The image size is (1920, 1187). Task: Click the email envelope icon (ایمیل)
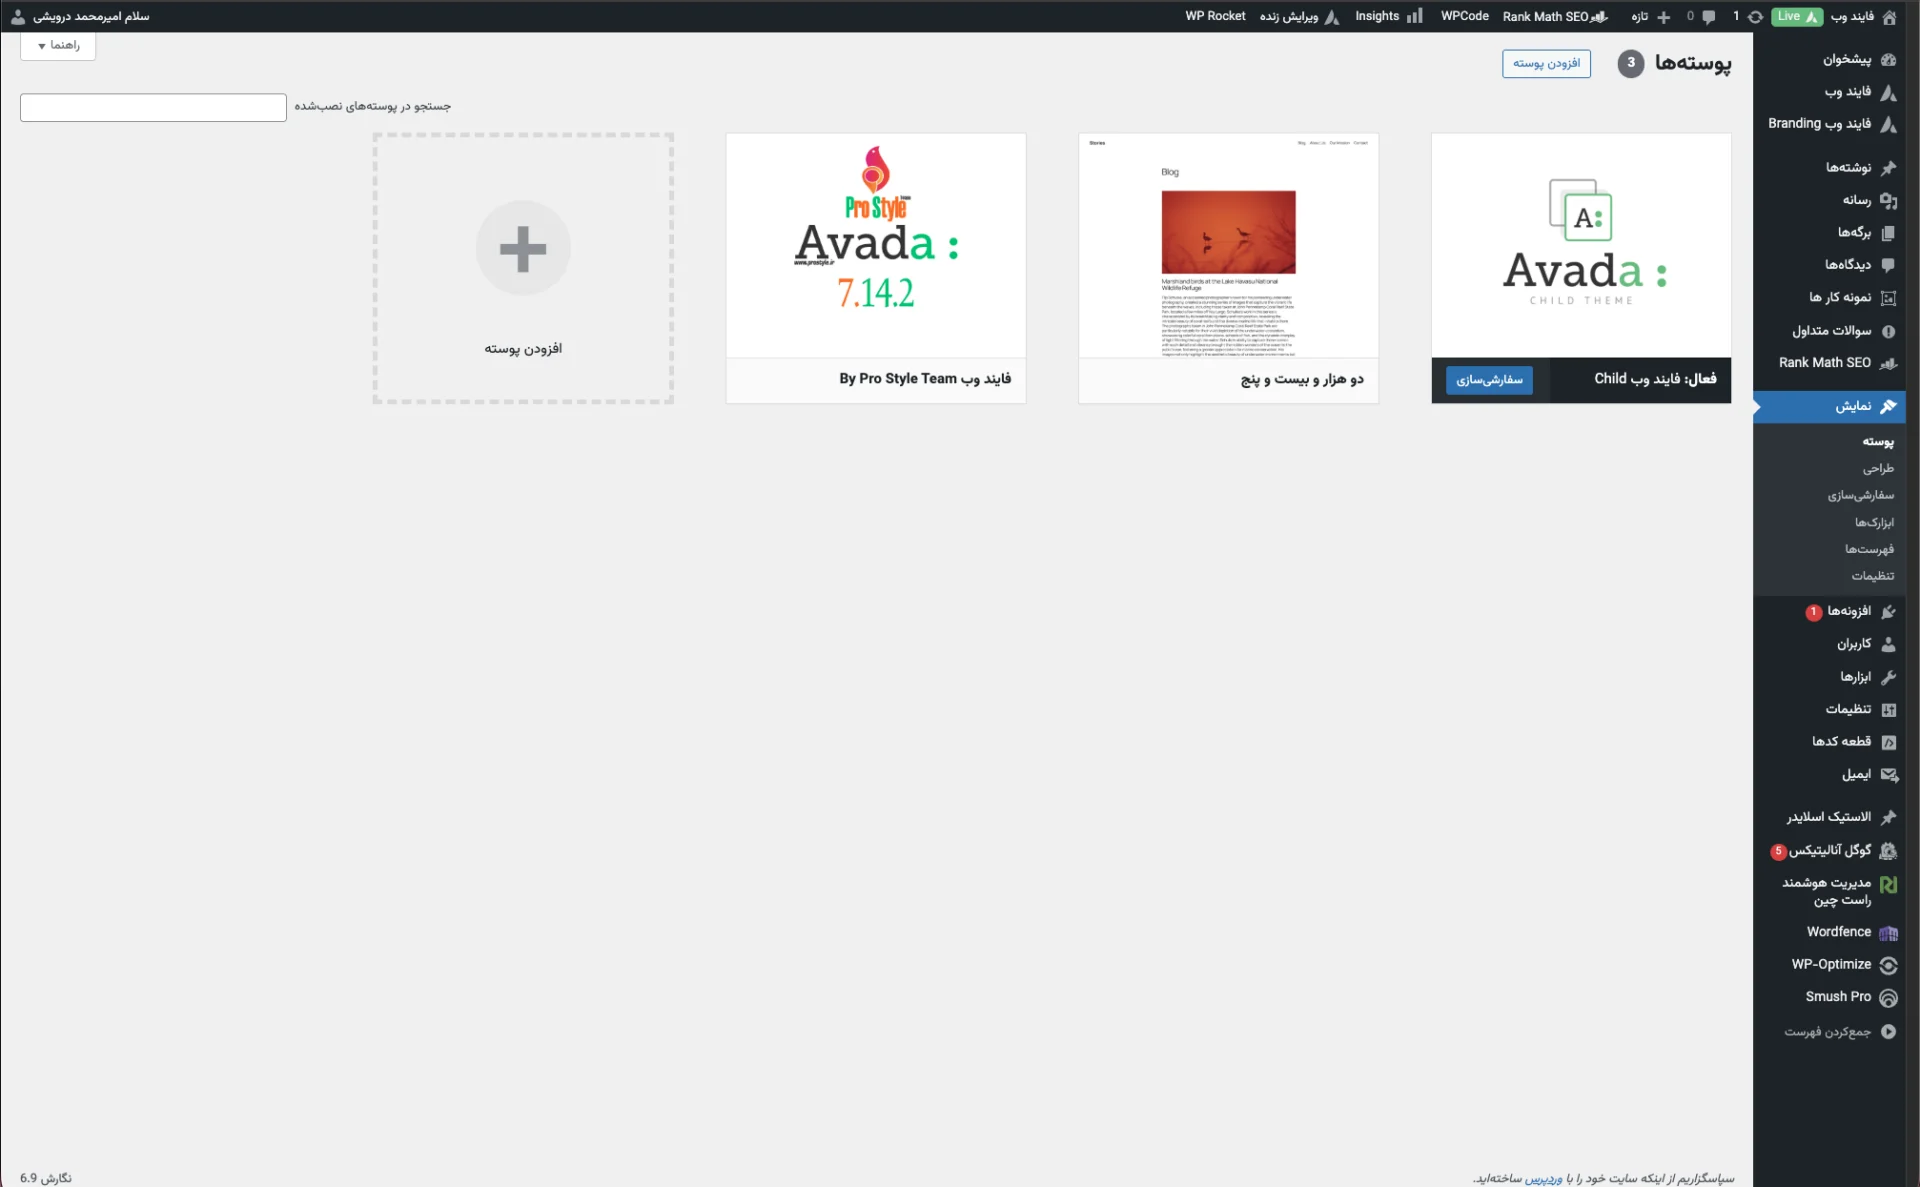pos(1888,774)
